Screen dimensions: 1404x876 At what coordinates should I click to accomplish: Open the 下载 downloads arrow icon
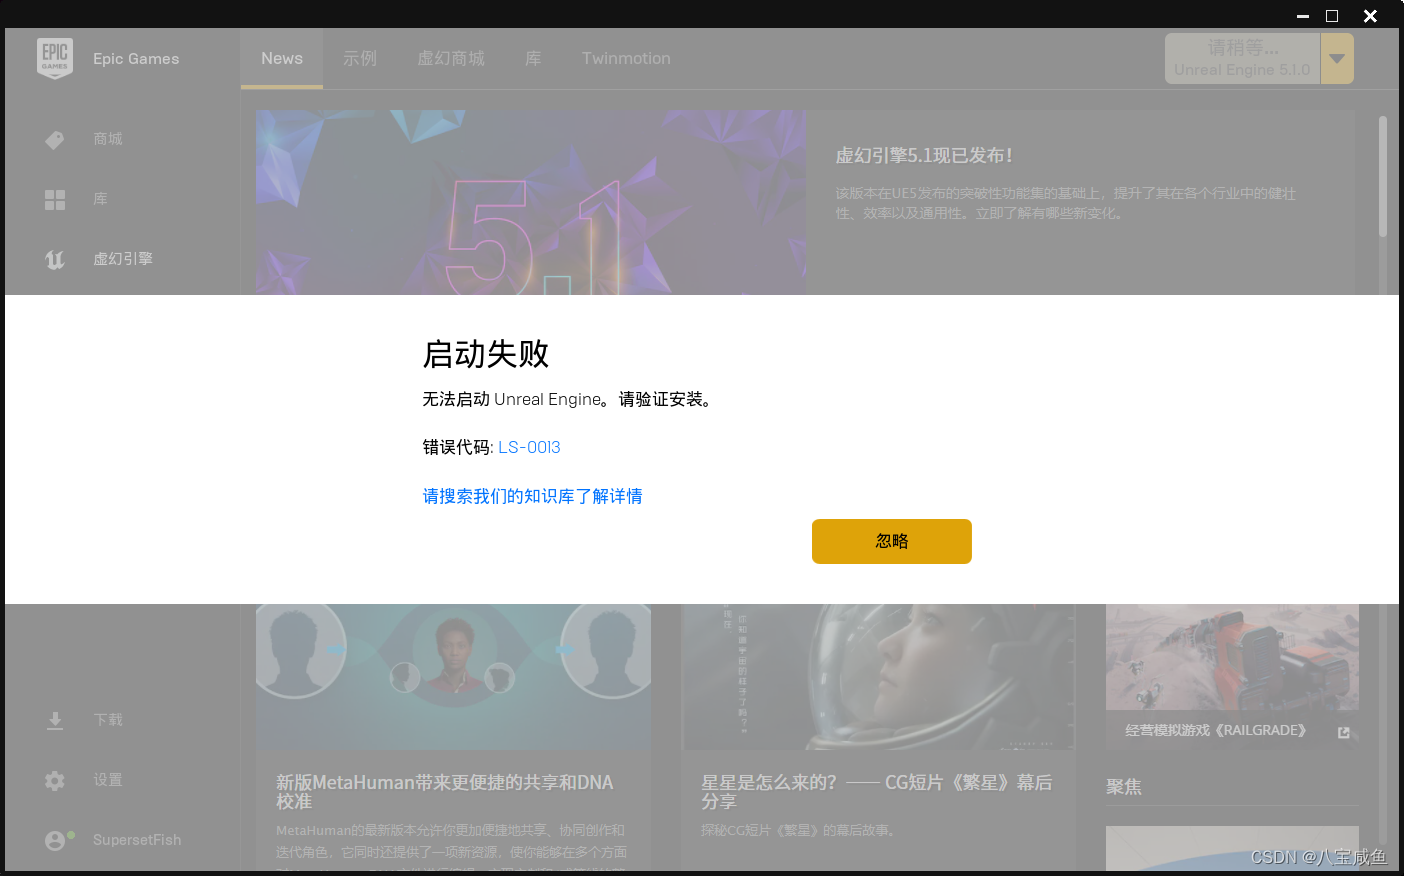click(55, 721)
